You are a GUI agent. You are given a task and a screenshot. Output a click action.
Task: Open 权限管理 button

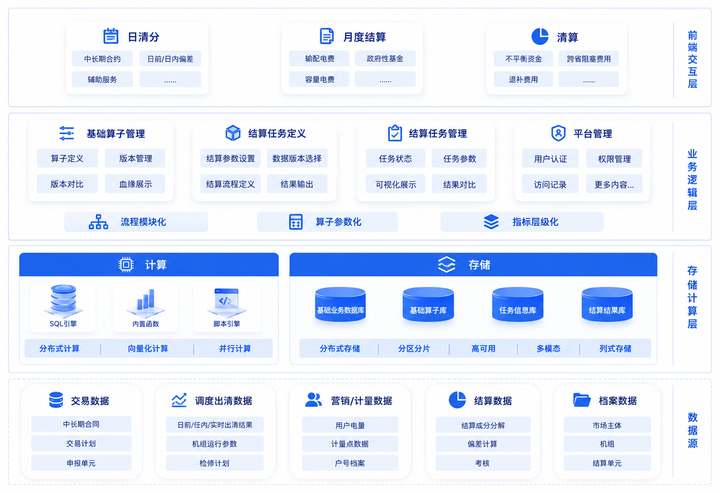click(614, 159)
